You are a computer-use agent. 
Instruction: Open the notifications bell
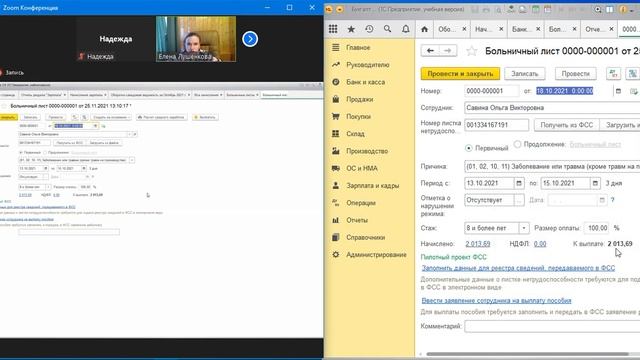(x=406, y=29)
